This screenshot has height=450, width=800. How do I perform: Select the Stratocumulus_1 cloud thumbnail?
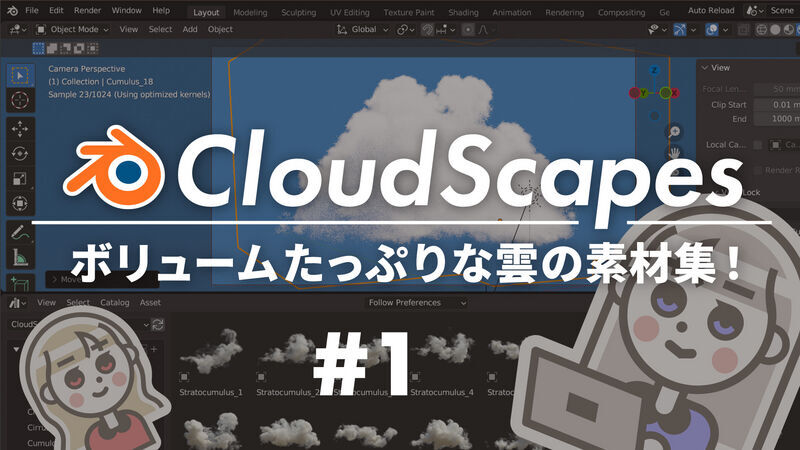(x=211, y=352)
